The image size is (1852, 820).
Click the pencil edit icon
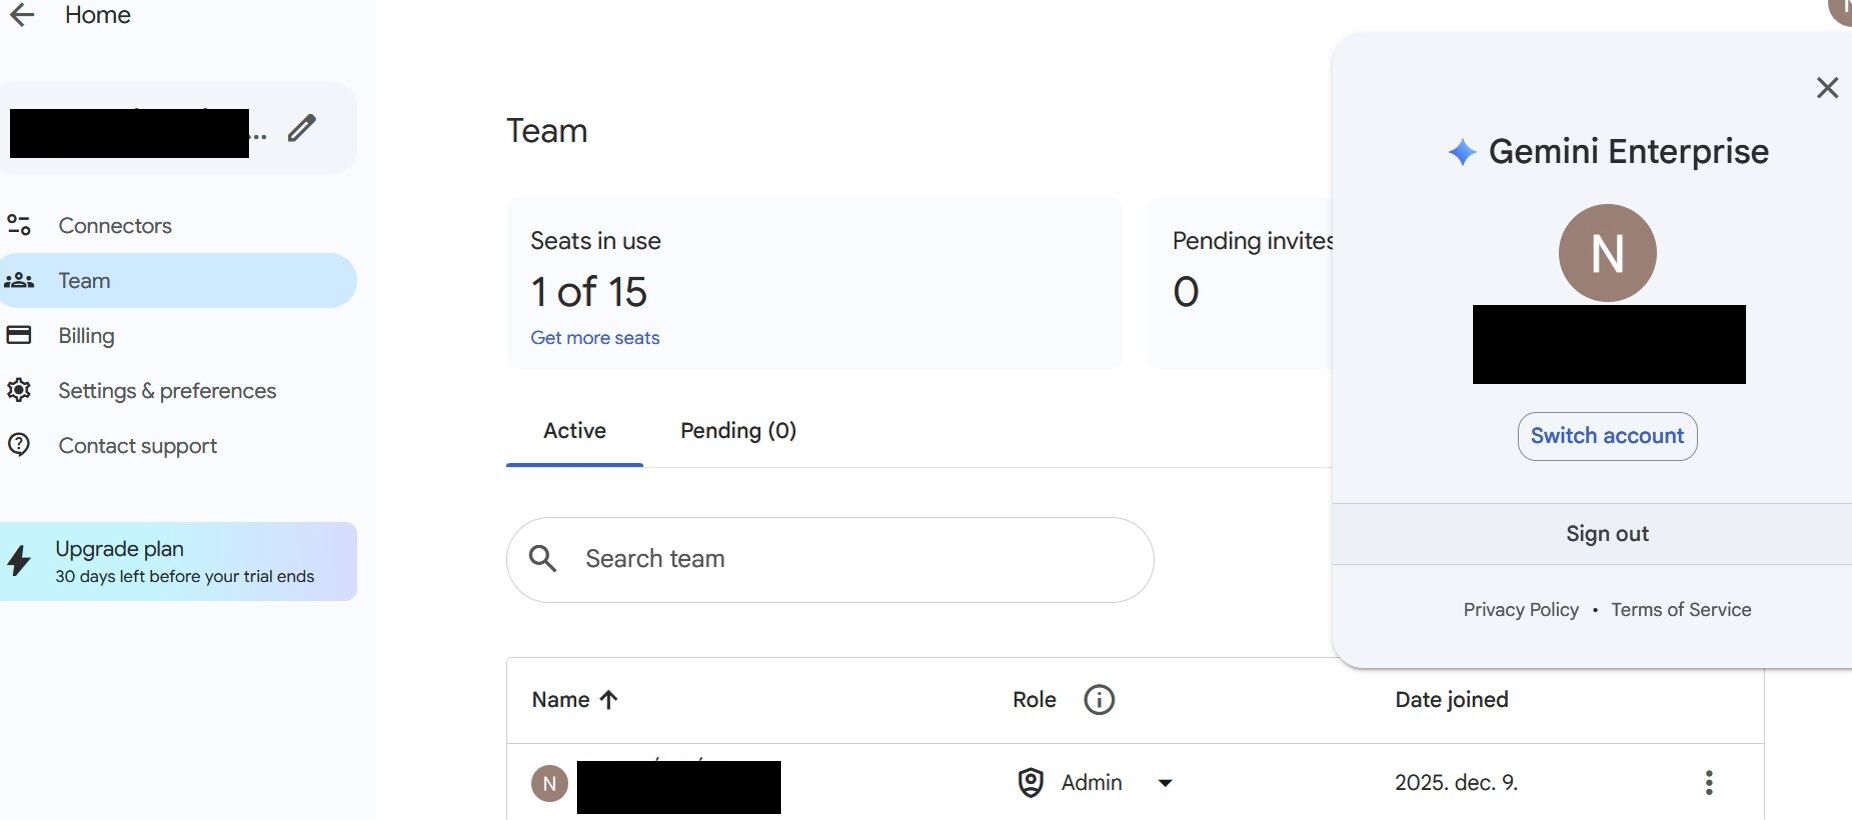pos(301,128)
